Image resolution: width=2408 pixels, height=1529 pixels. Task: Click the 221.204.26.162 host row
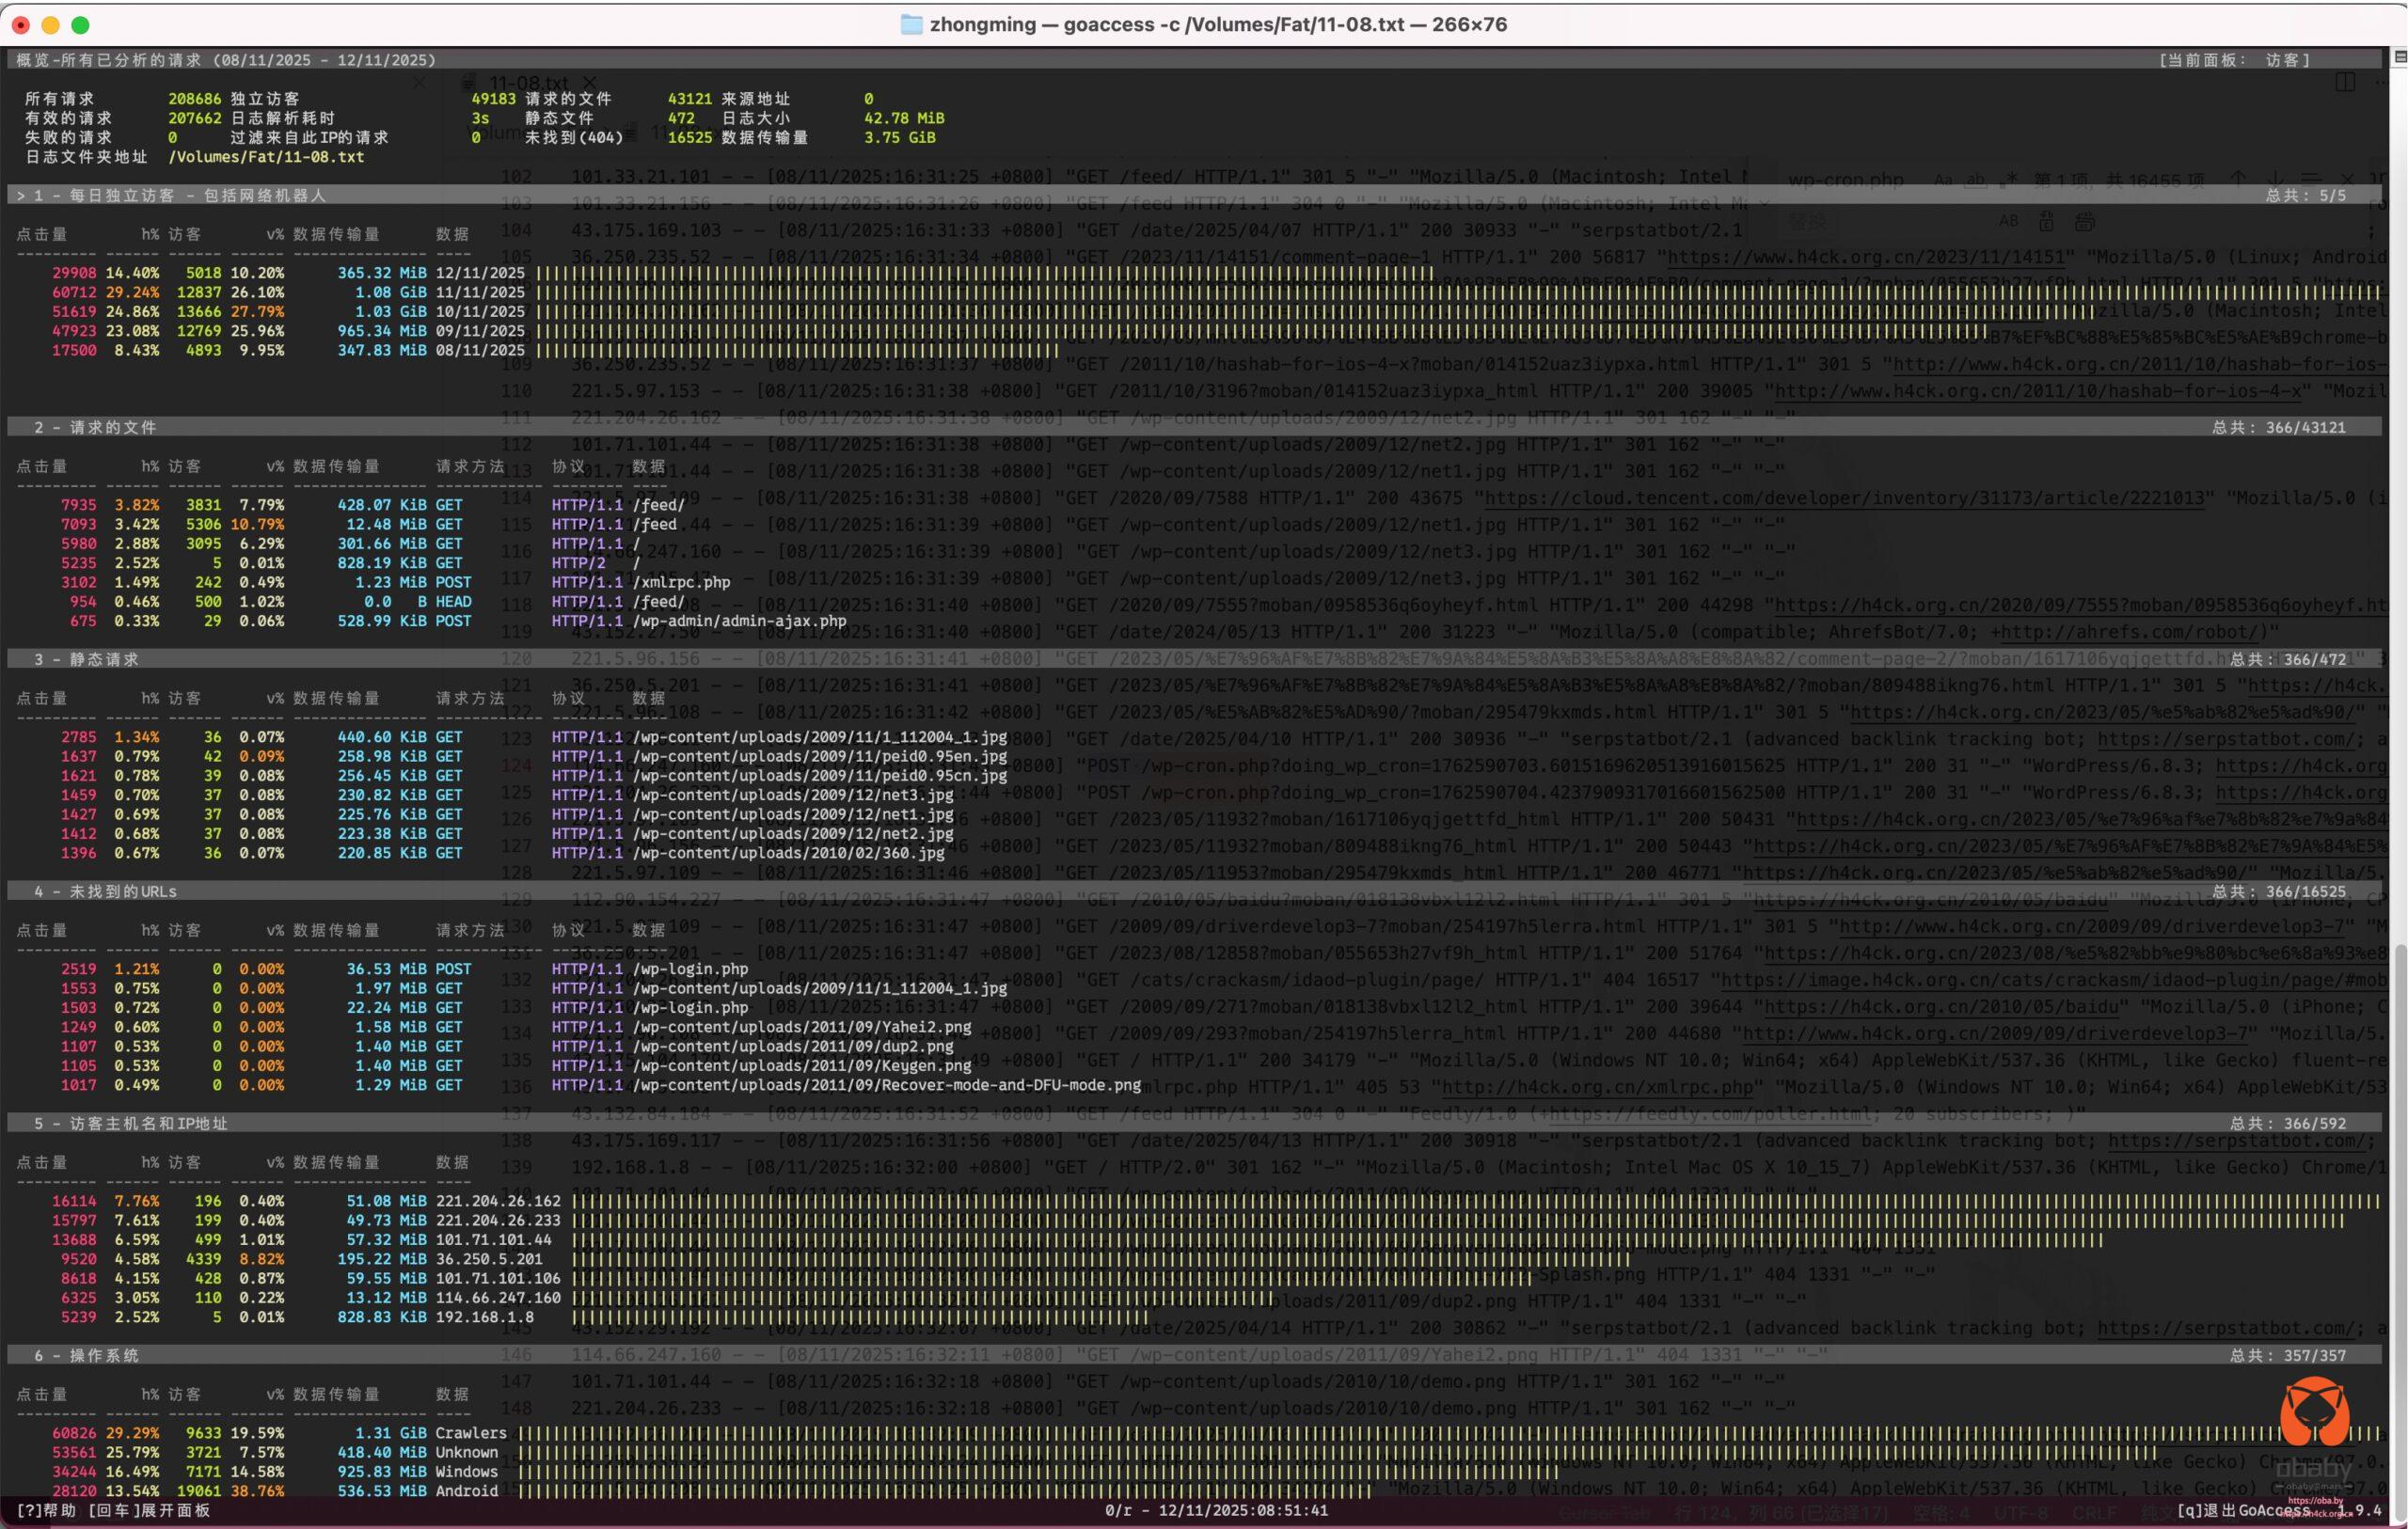click(x=498, y=1201)
